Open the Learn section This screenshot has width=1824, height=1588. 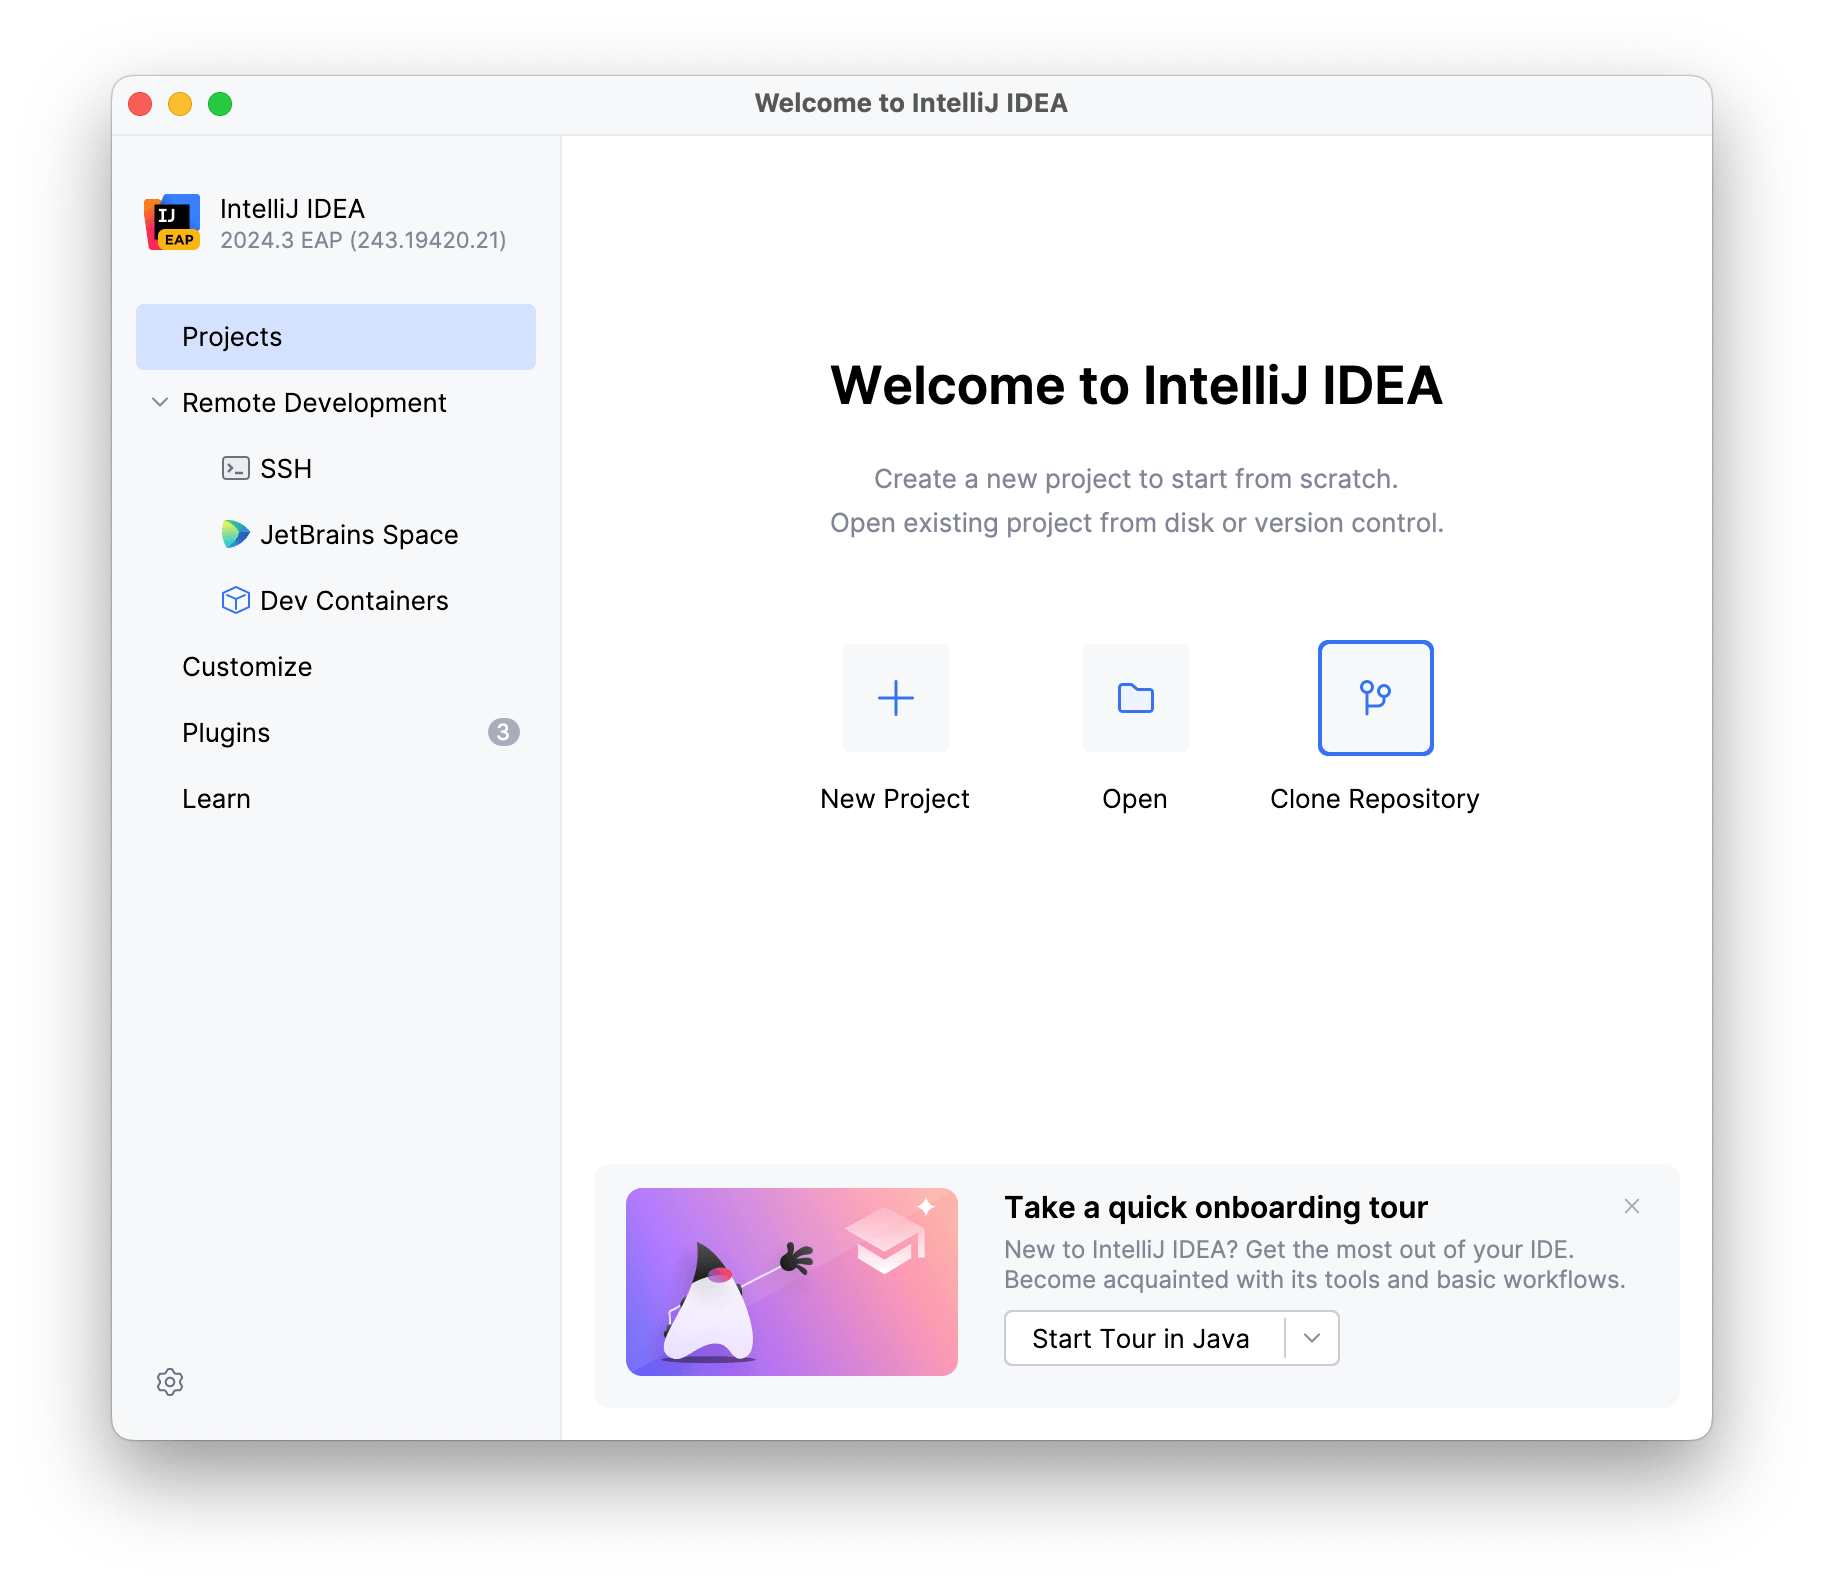click(336, 799)
